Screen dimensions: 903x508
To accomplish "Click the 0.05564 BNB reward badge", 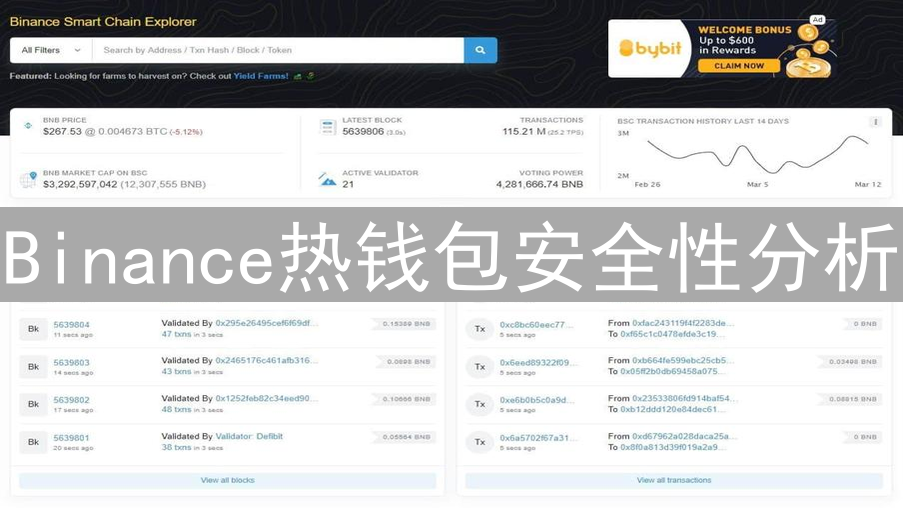I will (405, 437).
